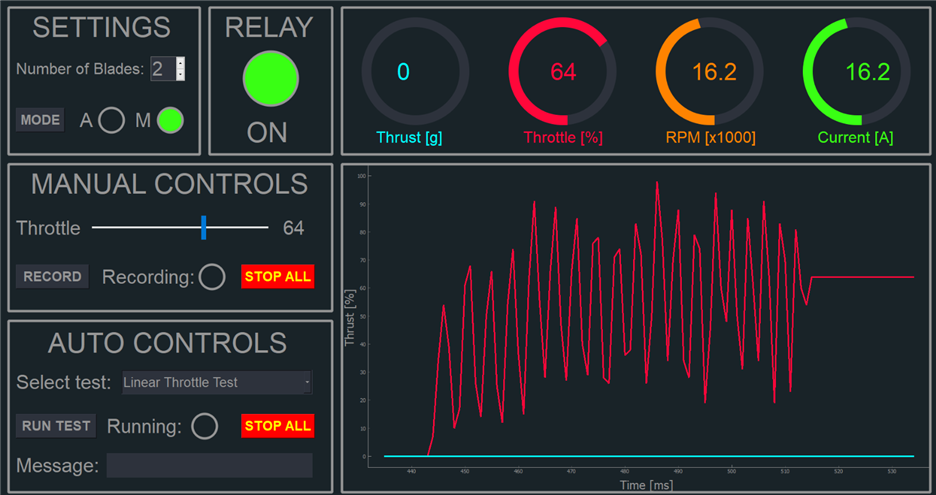Click the SETTINGS panel title
The width and height of the screenshot is (936, 495).
pyautogui.click(x=101, y=27)
